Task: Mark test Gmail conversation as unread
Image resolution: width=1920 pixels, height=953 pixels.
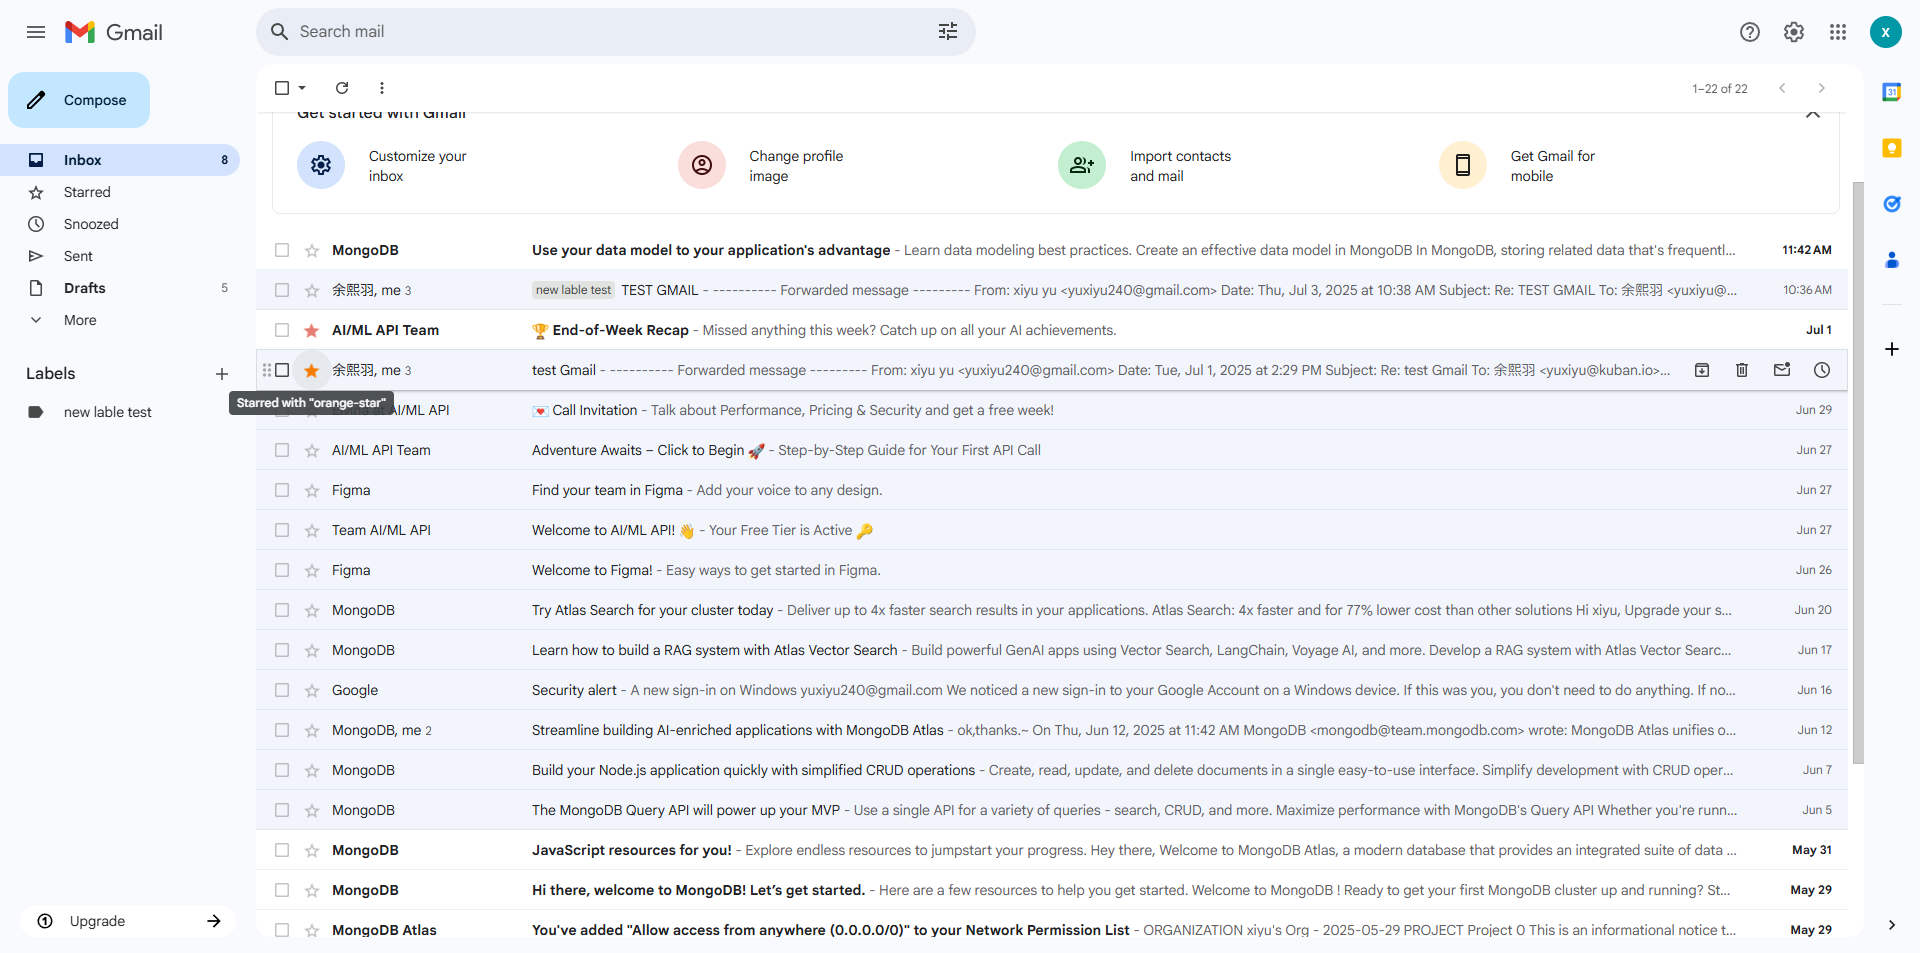Action: click(x=1782, y=370)
